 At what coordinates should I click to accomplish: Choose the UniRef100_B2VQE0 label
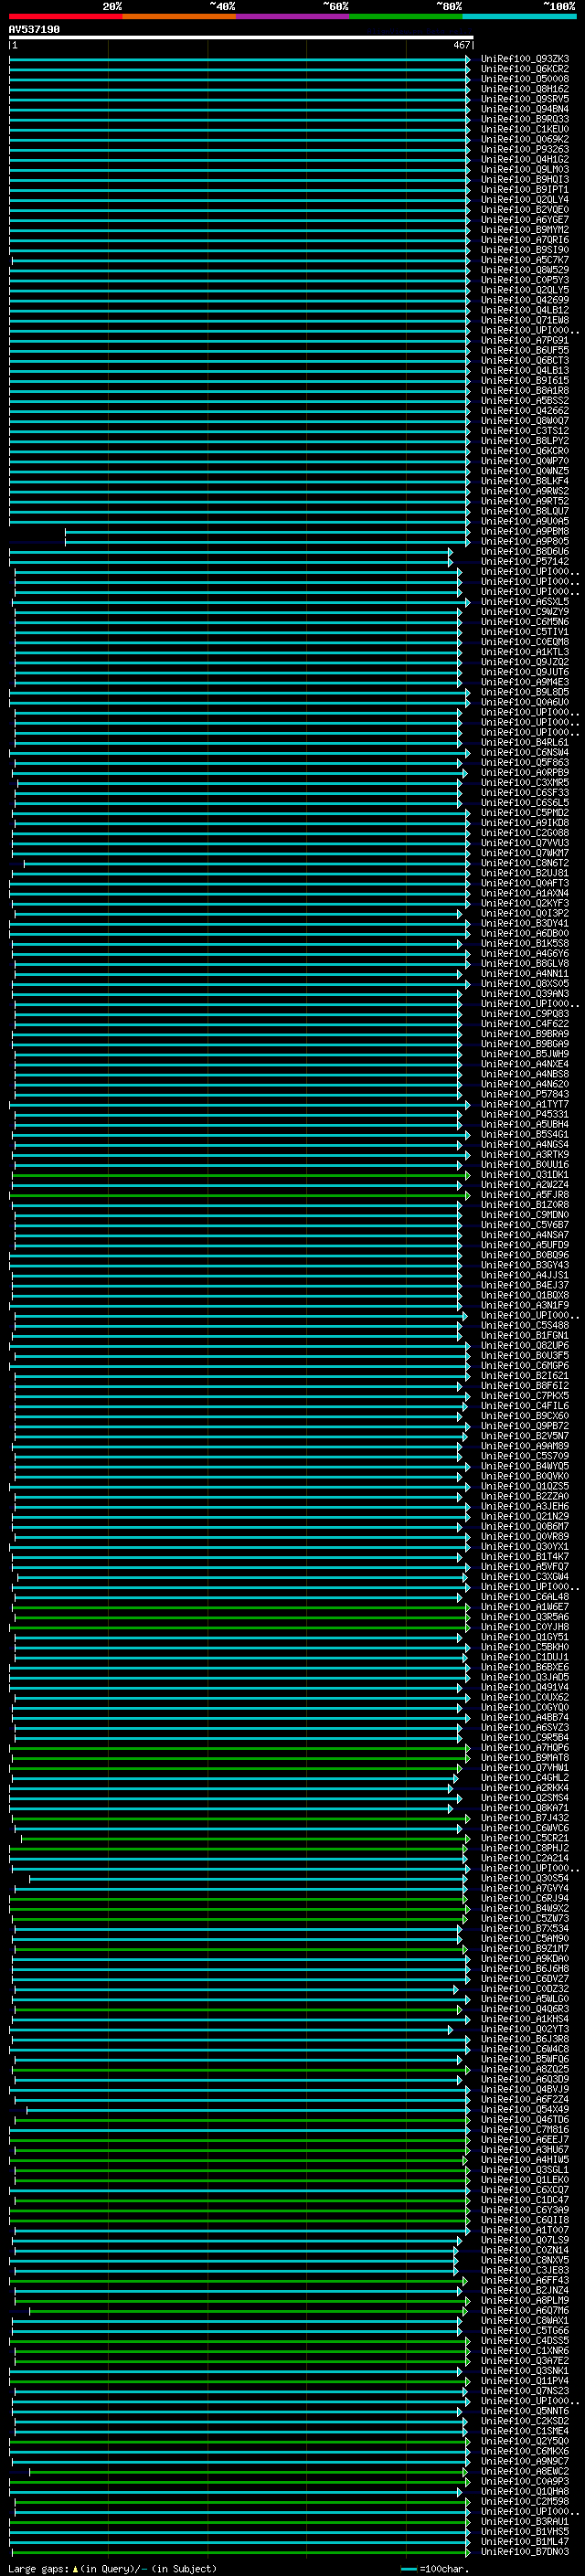coord(525,209)
